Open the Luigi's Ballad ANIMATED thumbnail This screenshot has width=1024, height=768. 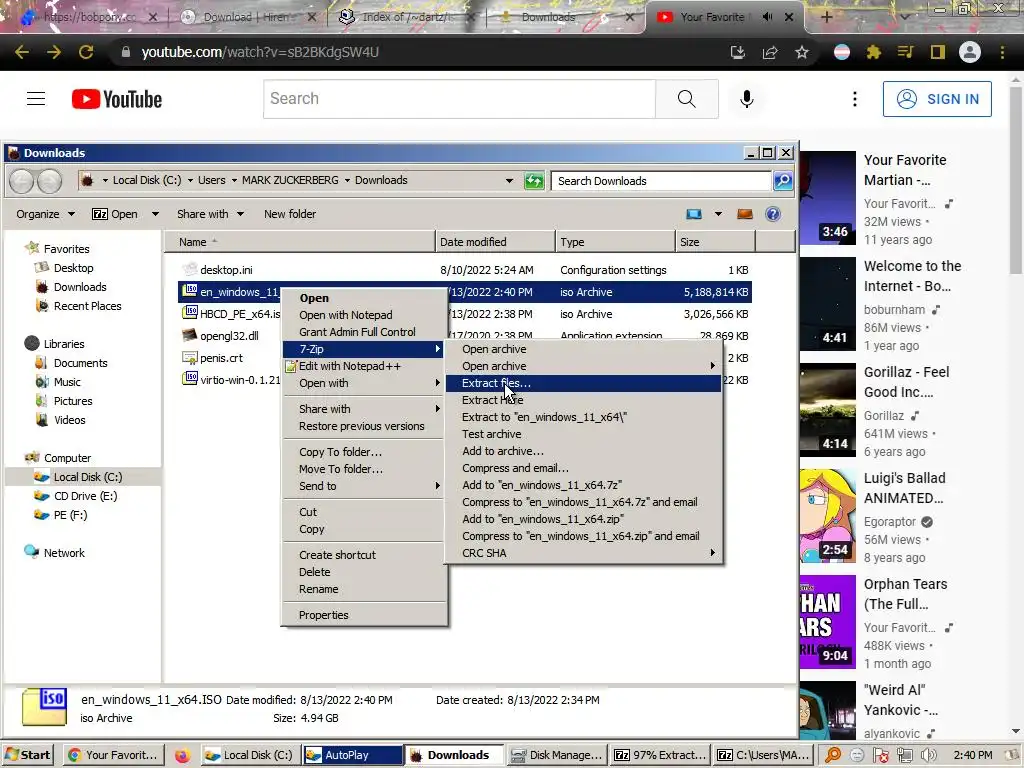click(827, 515)
